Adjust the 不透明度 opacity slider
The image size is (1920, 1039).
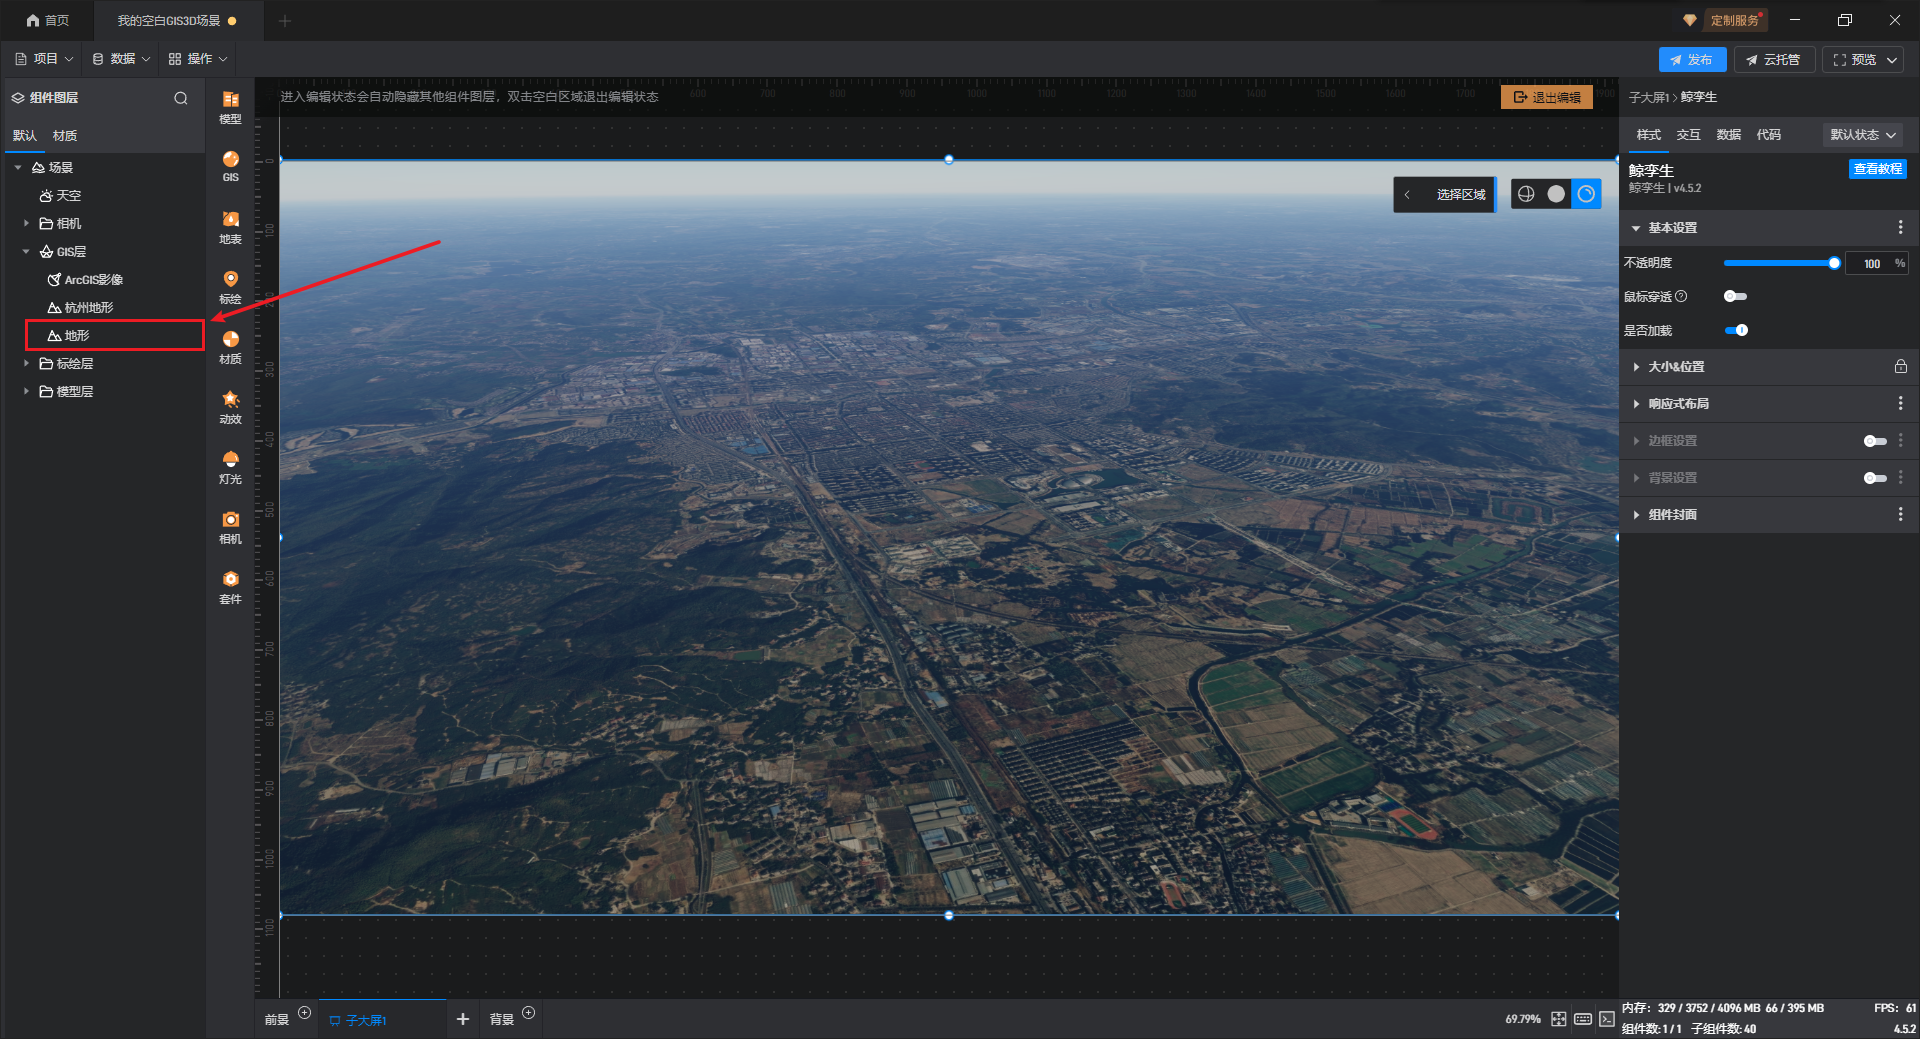pyautogui.click(x=1779, y=263)
